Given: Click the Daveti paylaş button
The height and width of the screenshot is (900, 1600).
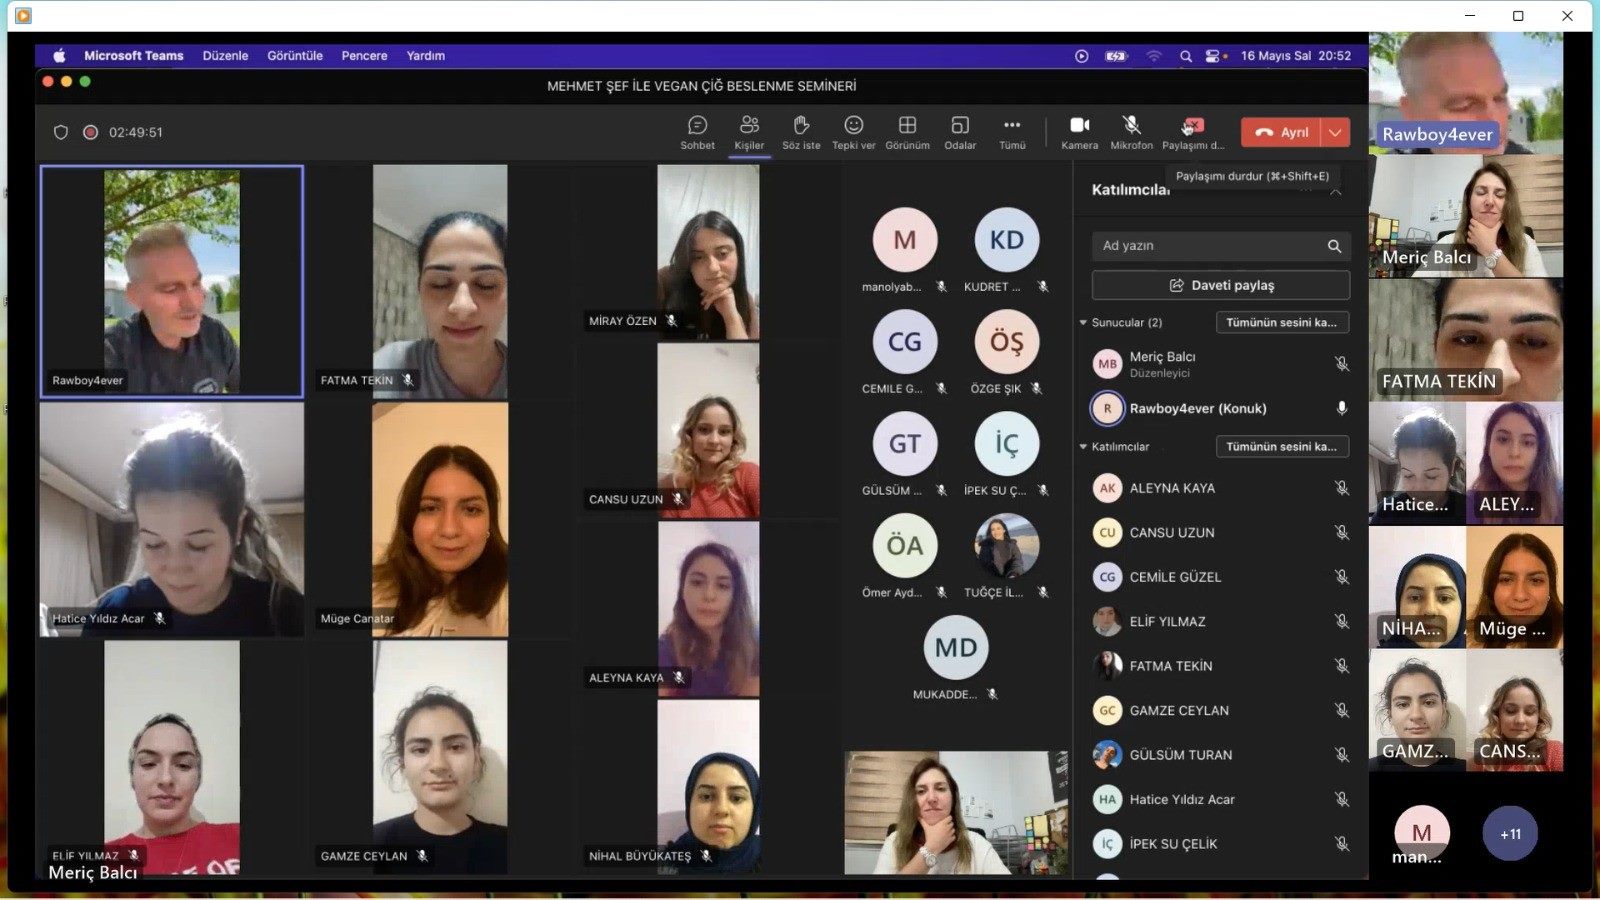Looking at the screenshot, I should coord(1221,285).
